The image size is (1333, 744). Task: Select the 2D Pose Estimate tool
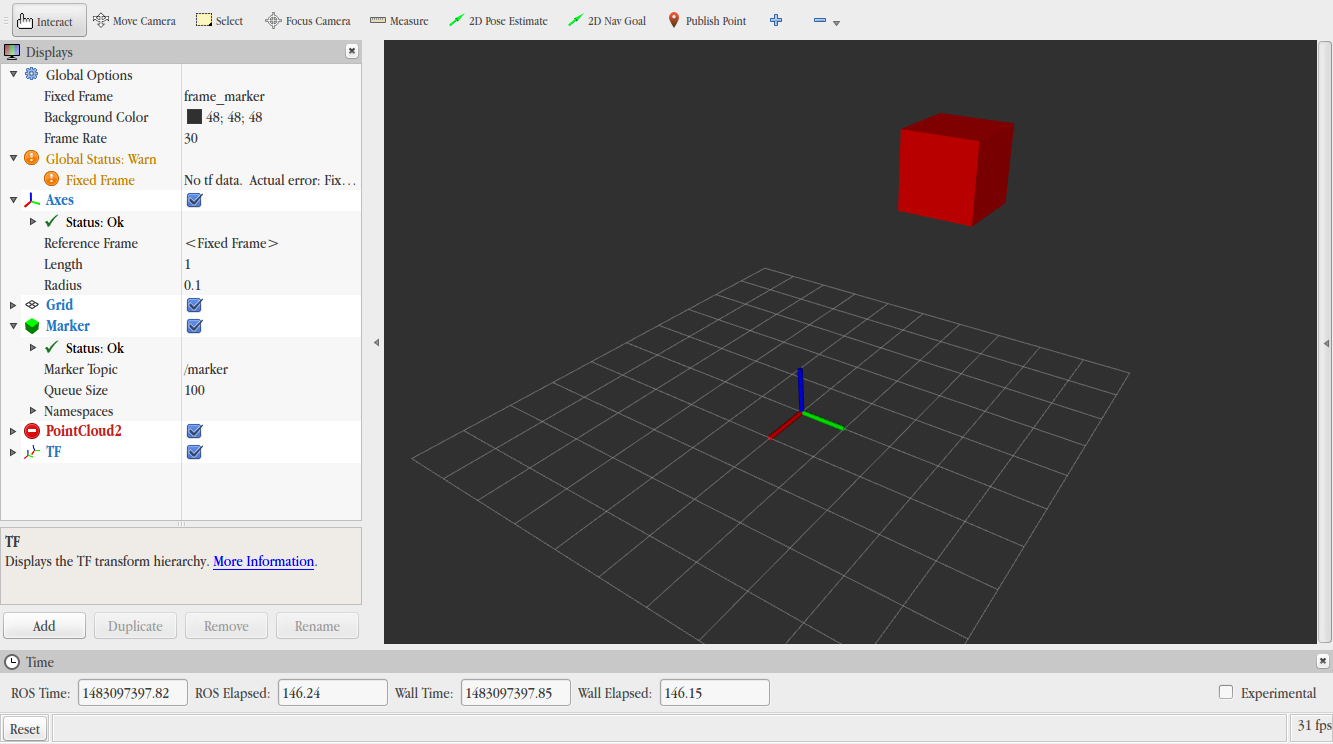(x=498, y=21)
